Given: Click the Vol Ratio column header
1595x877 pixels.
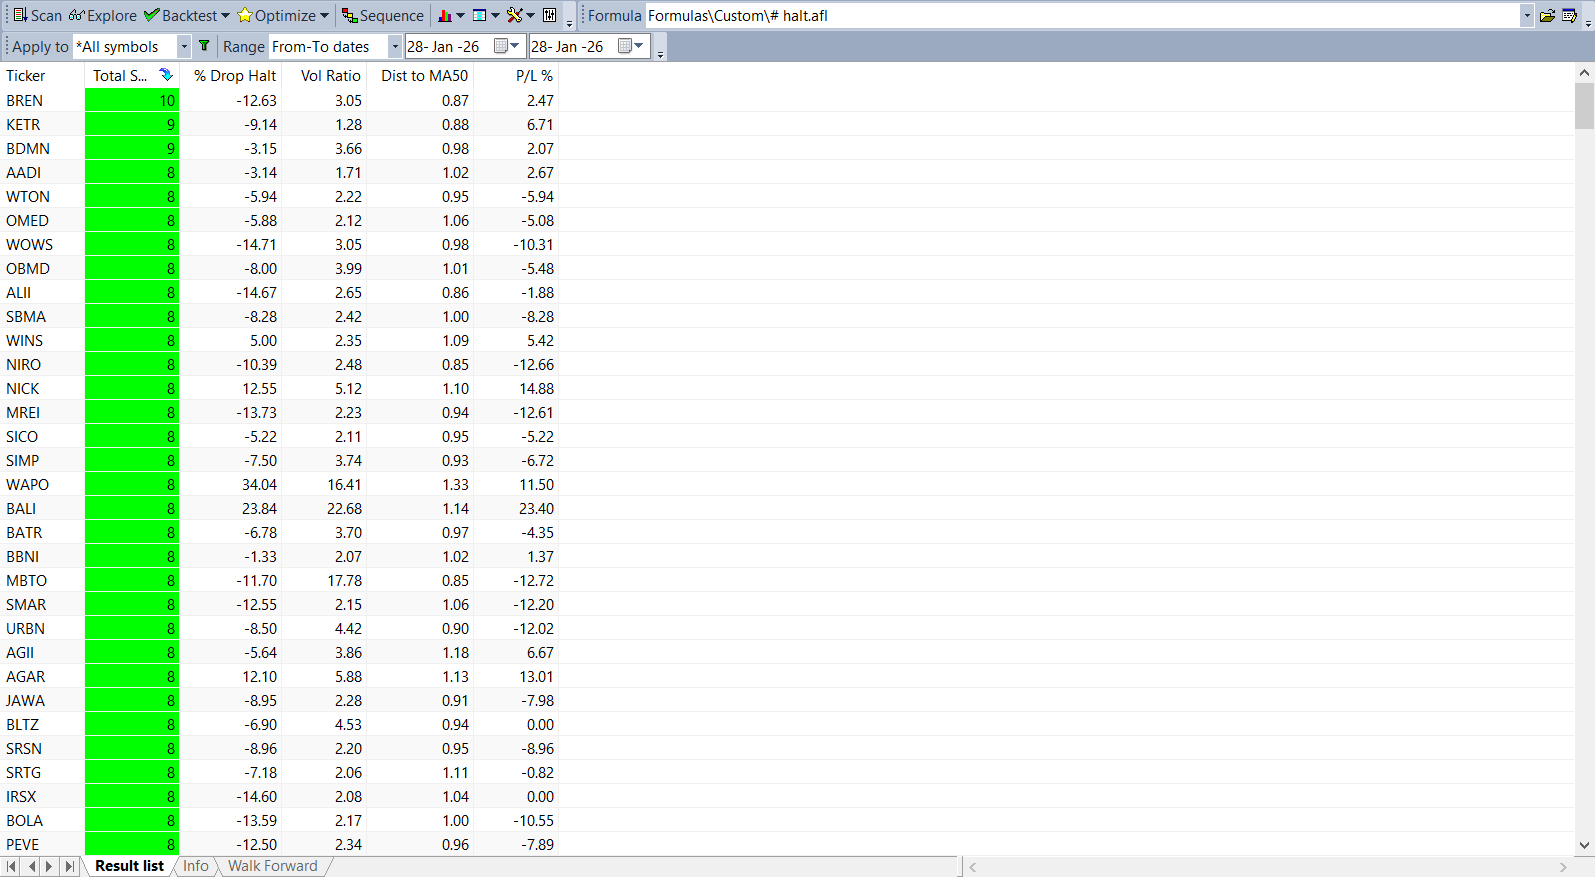Looking at the screenshot, I should click(330, 76).
